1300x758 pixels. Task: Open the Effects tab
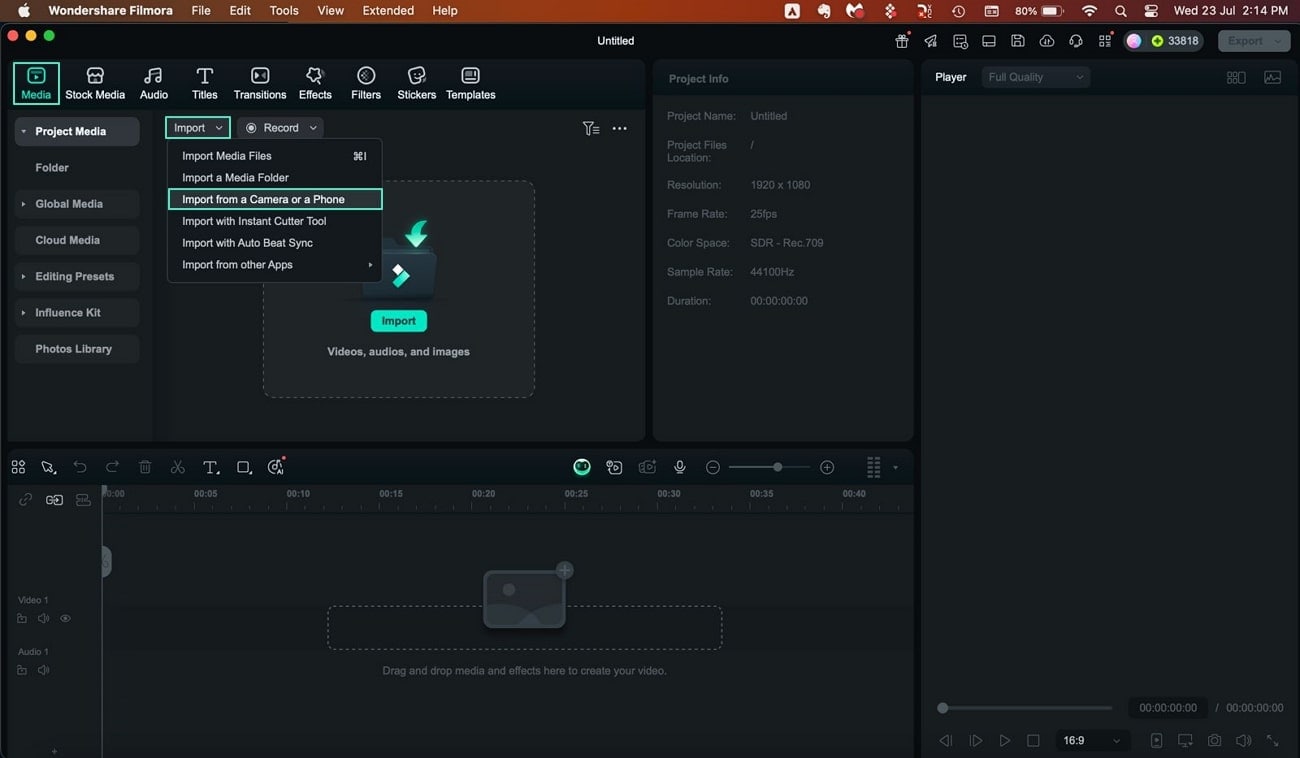(315, 84)
